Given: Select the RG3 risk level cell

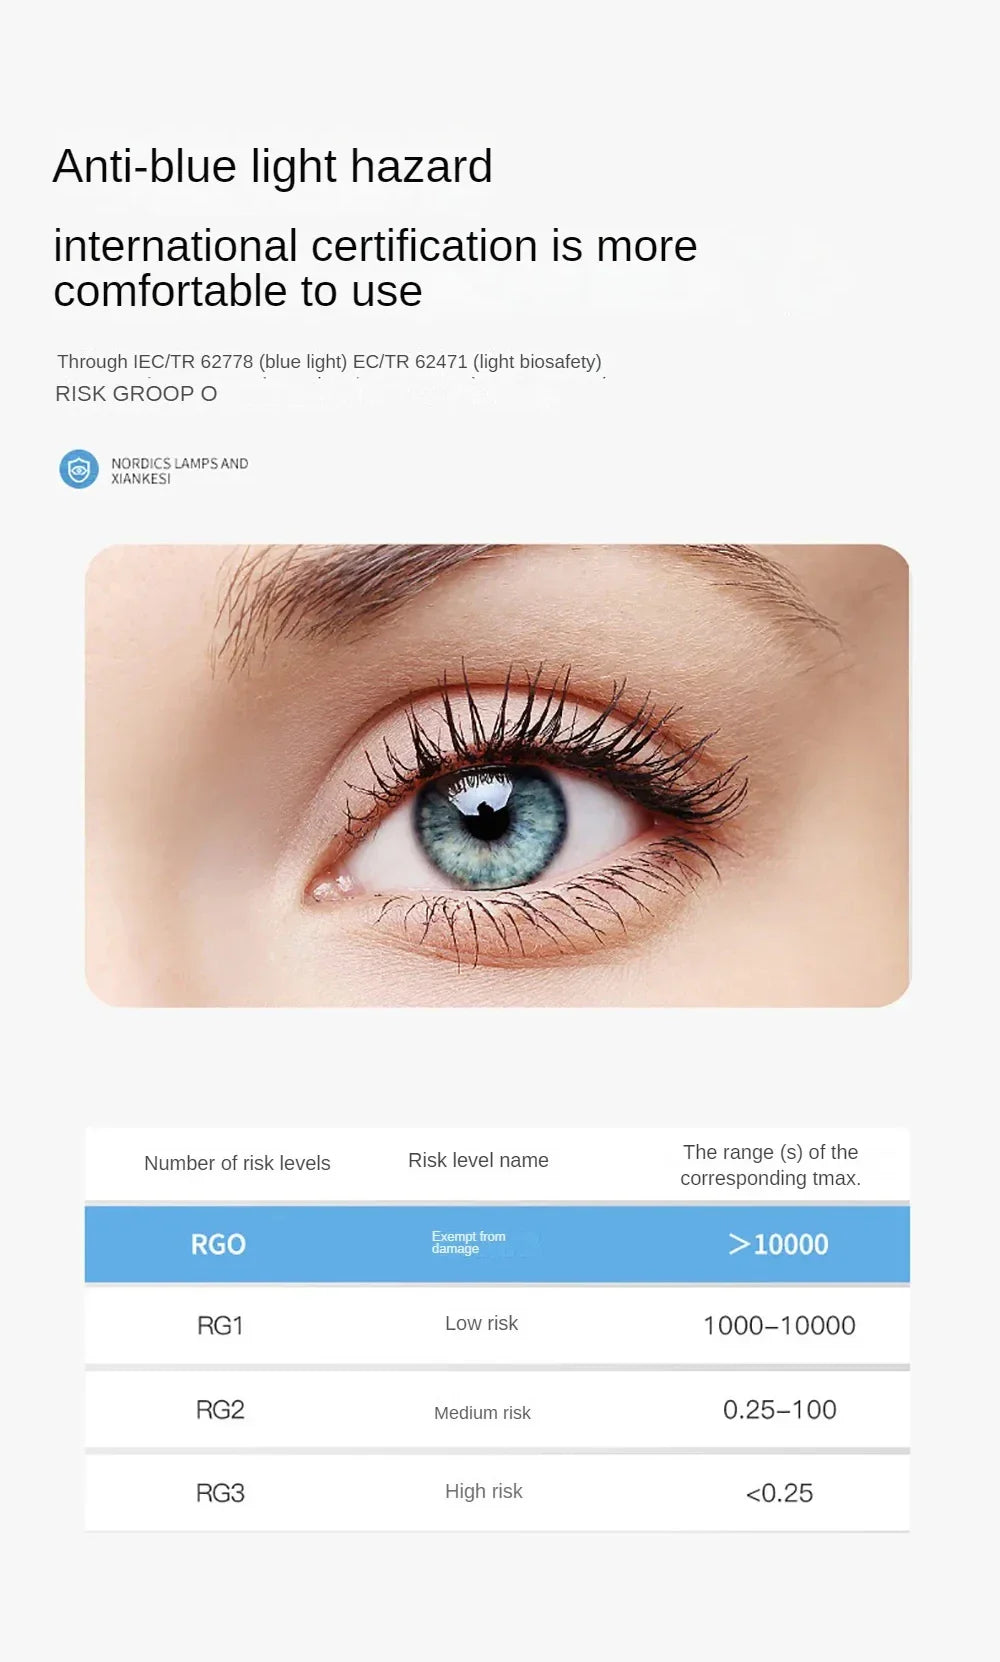Looking at the screenshot, I should pyautogui.click(x=220, y=1493).
